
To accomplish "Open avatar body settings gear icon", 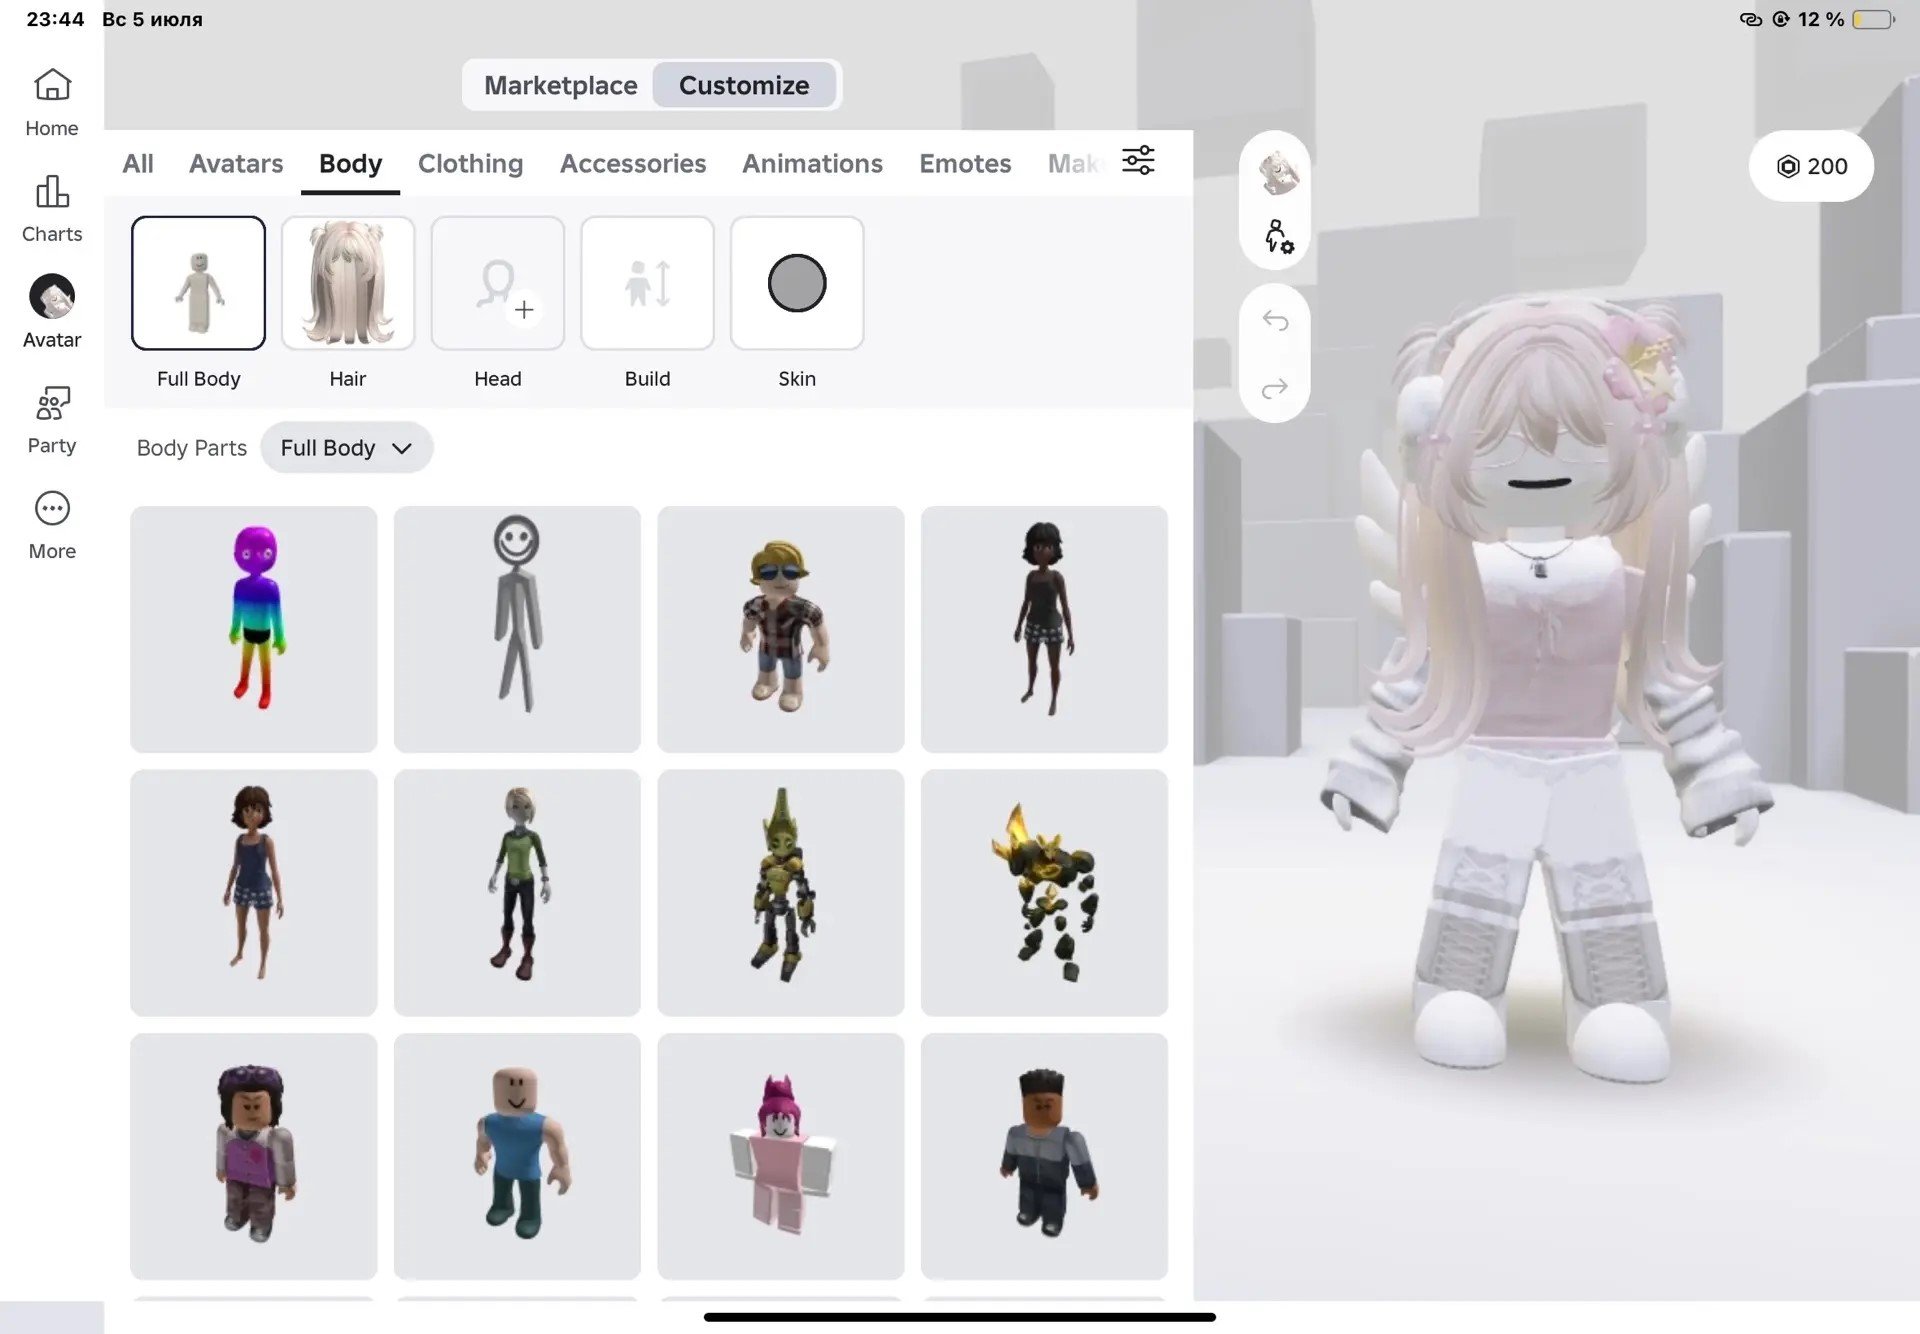I will pos(1277,237).
